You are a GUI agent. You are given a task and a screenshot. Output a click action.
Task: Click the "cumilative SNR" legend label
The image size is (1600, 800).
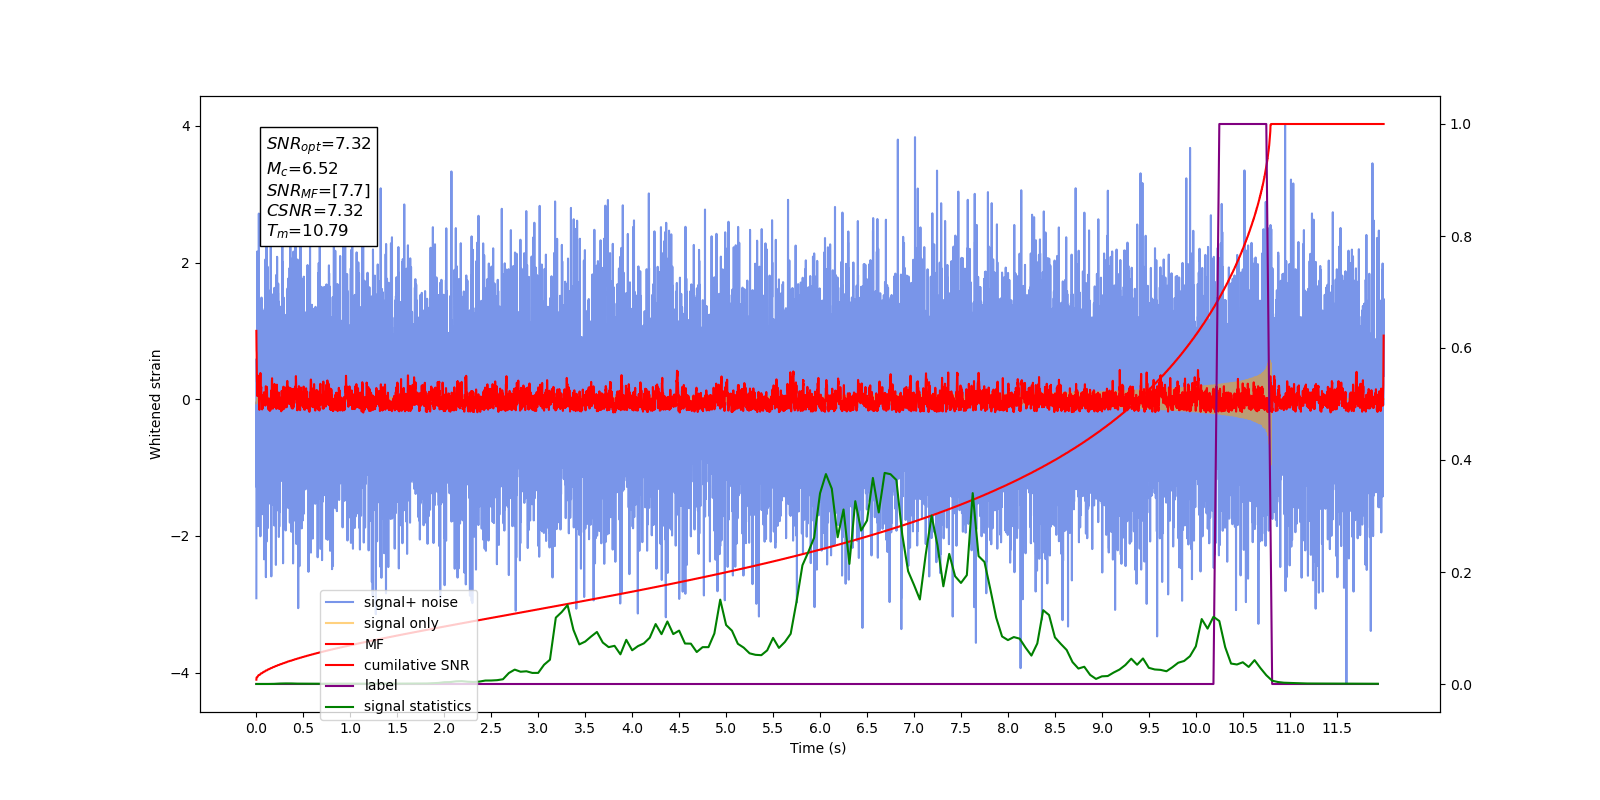(416, 665)
